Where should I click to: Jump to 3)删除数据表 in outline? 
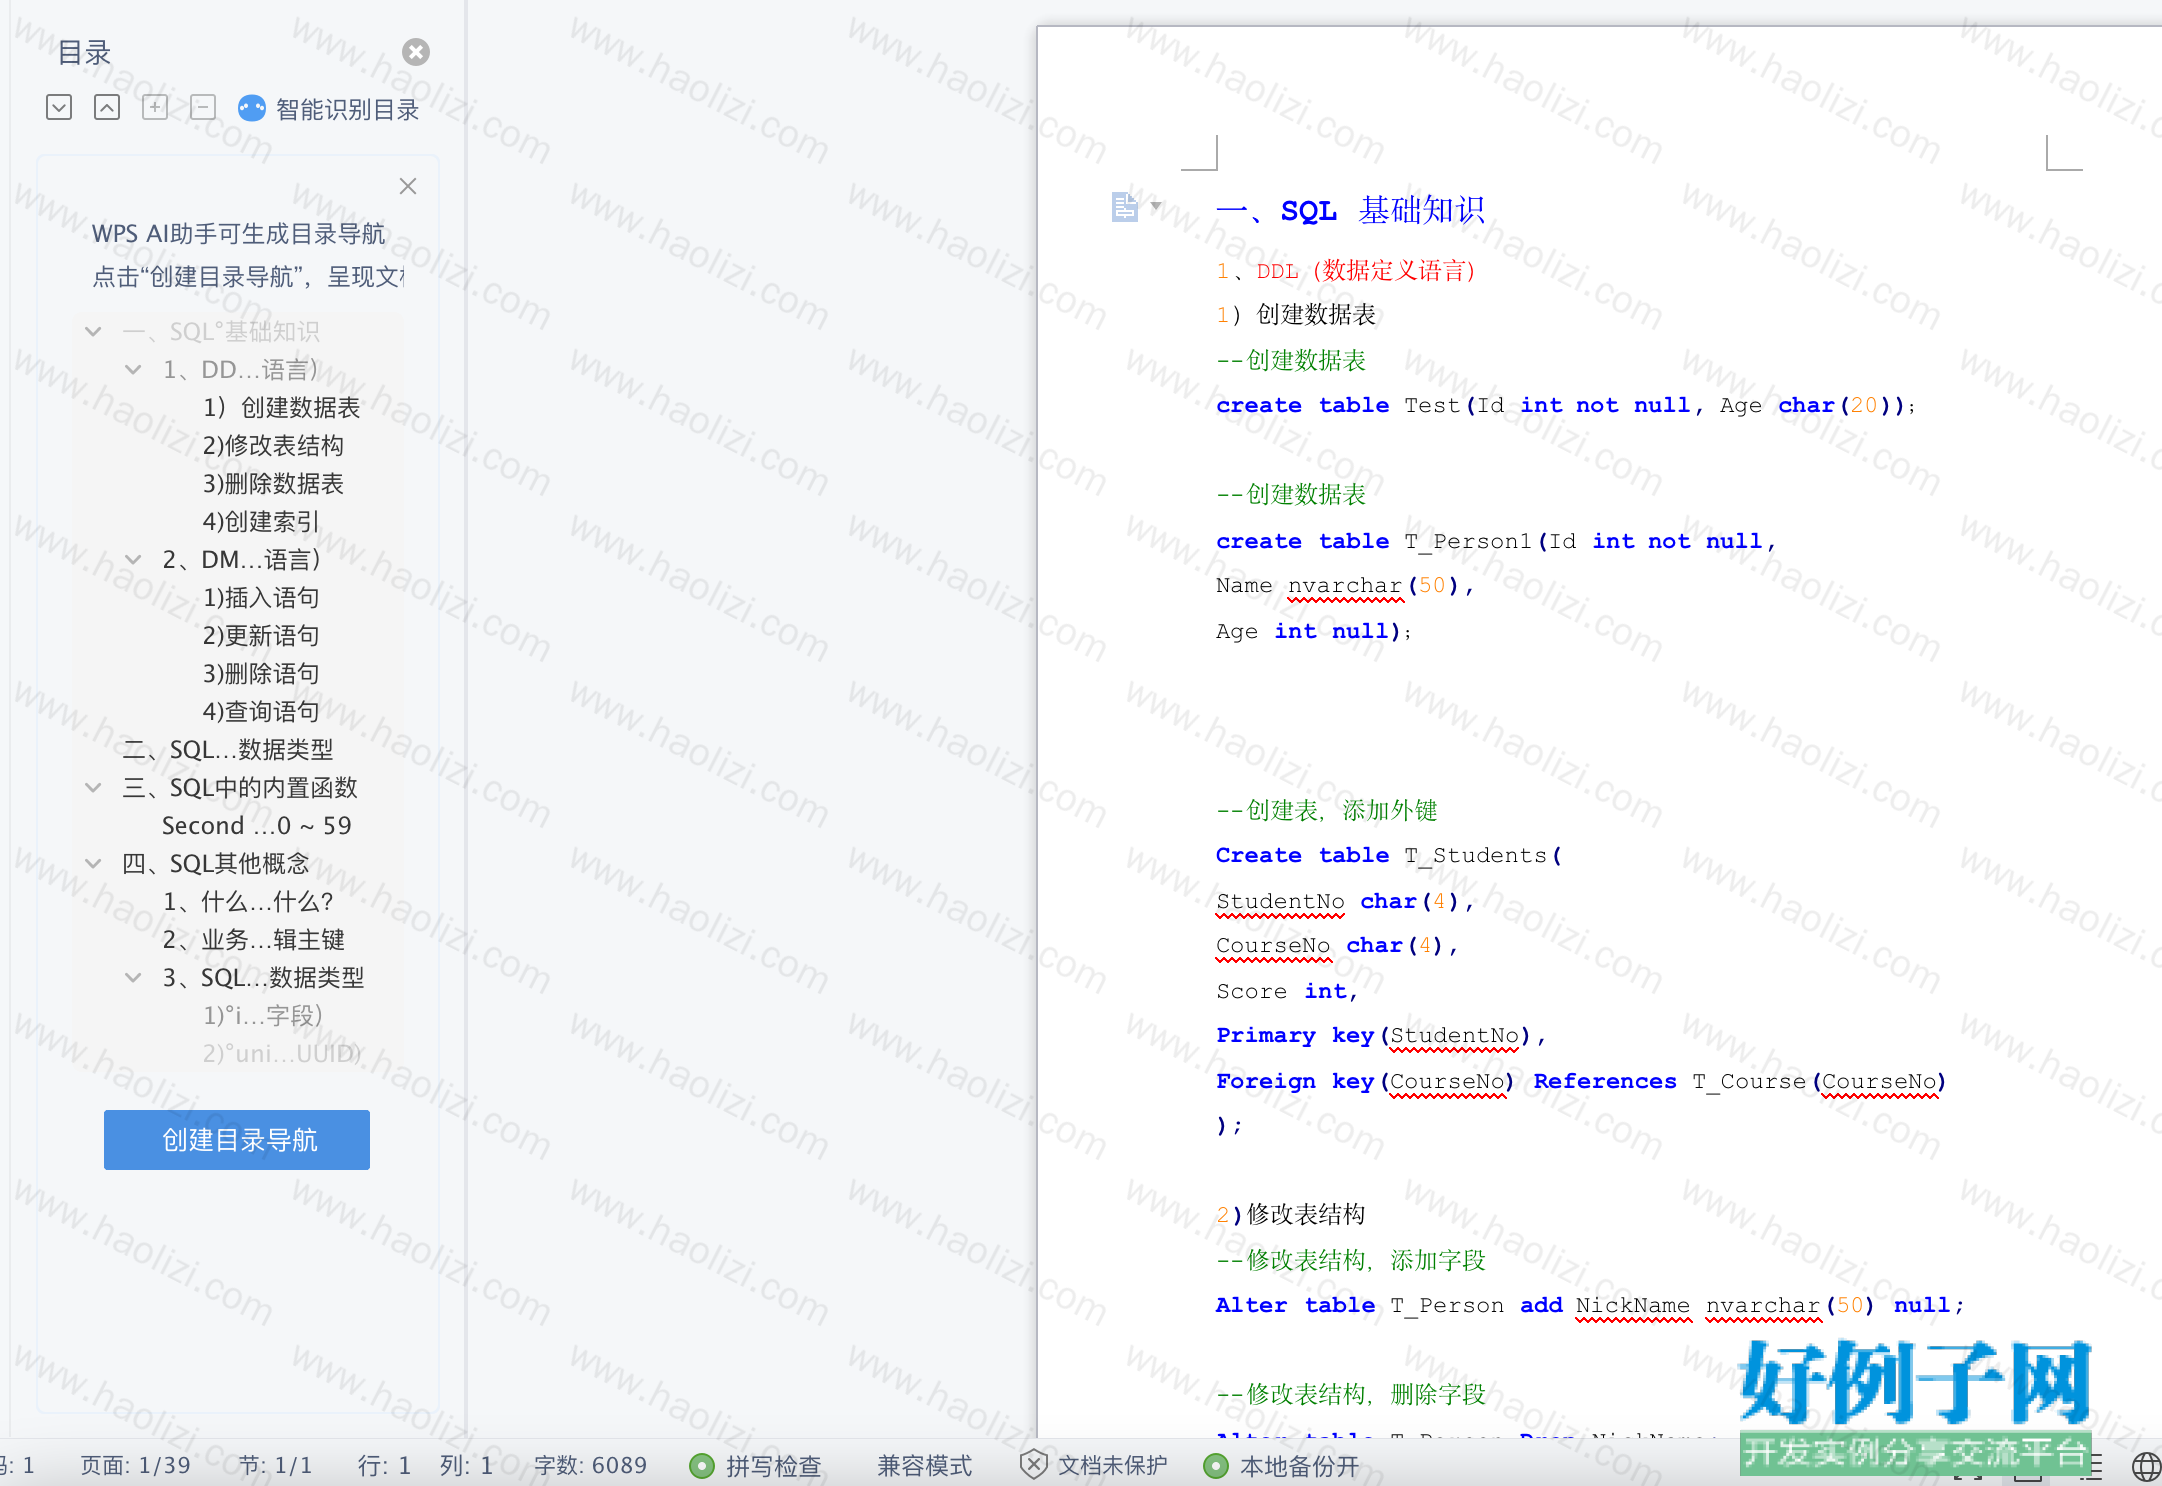tap(273, 483)
